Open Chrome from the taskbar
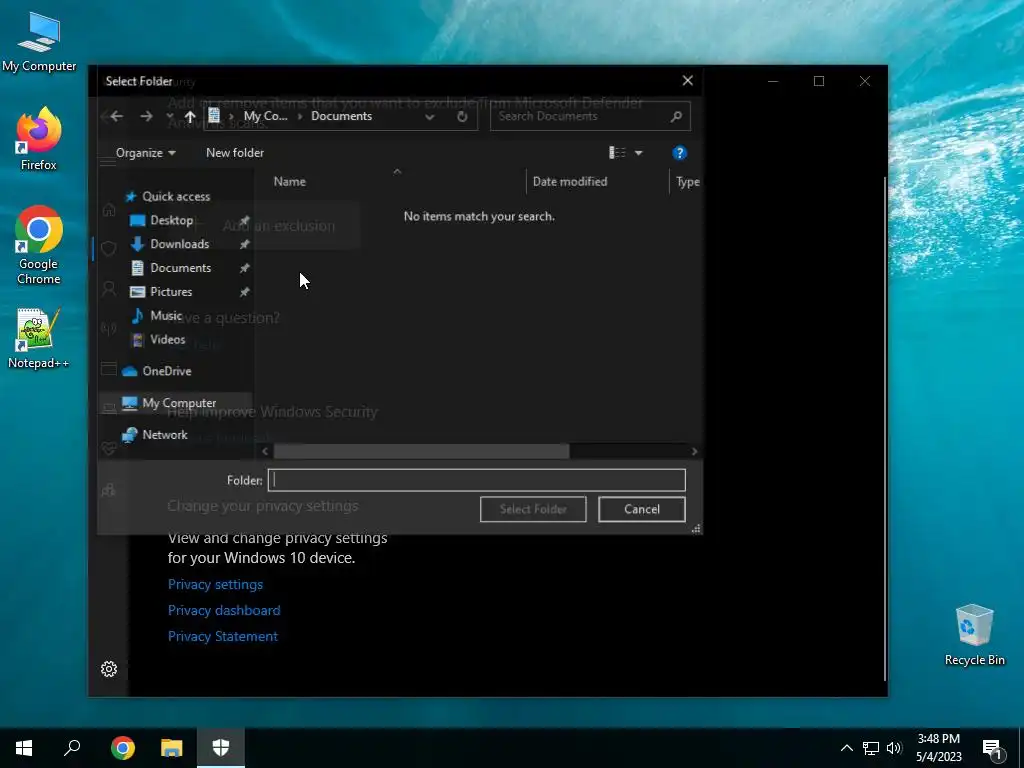1024x768 pixels. pos(123,748)
